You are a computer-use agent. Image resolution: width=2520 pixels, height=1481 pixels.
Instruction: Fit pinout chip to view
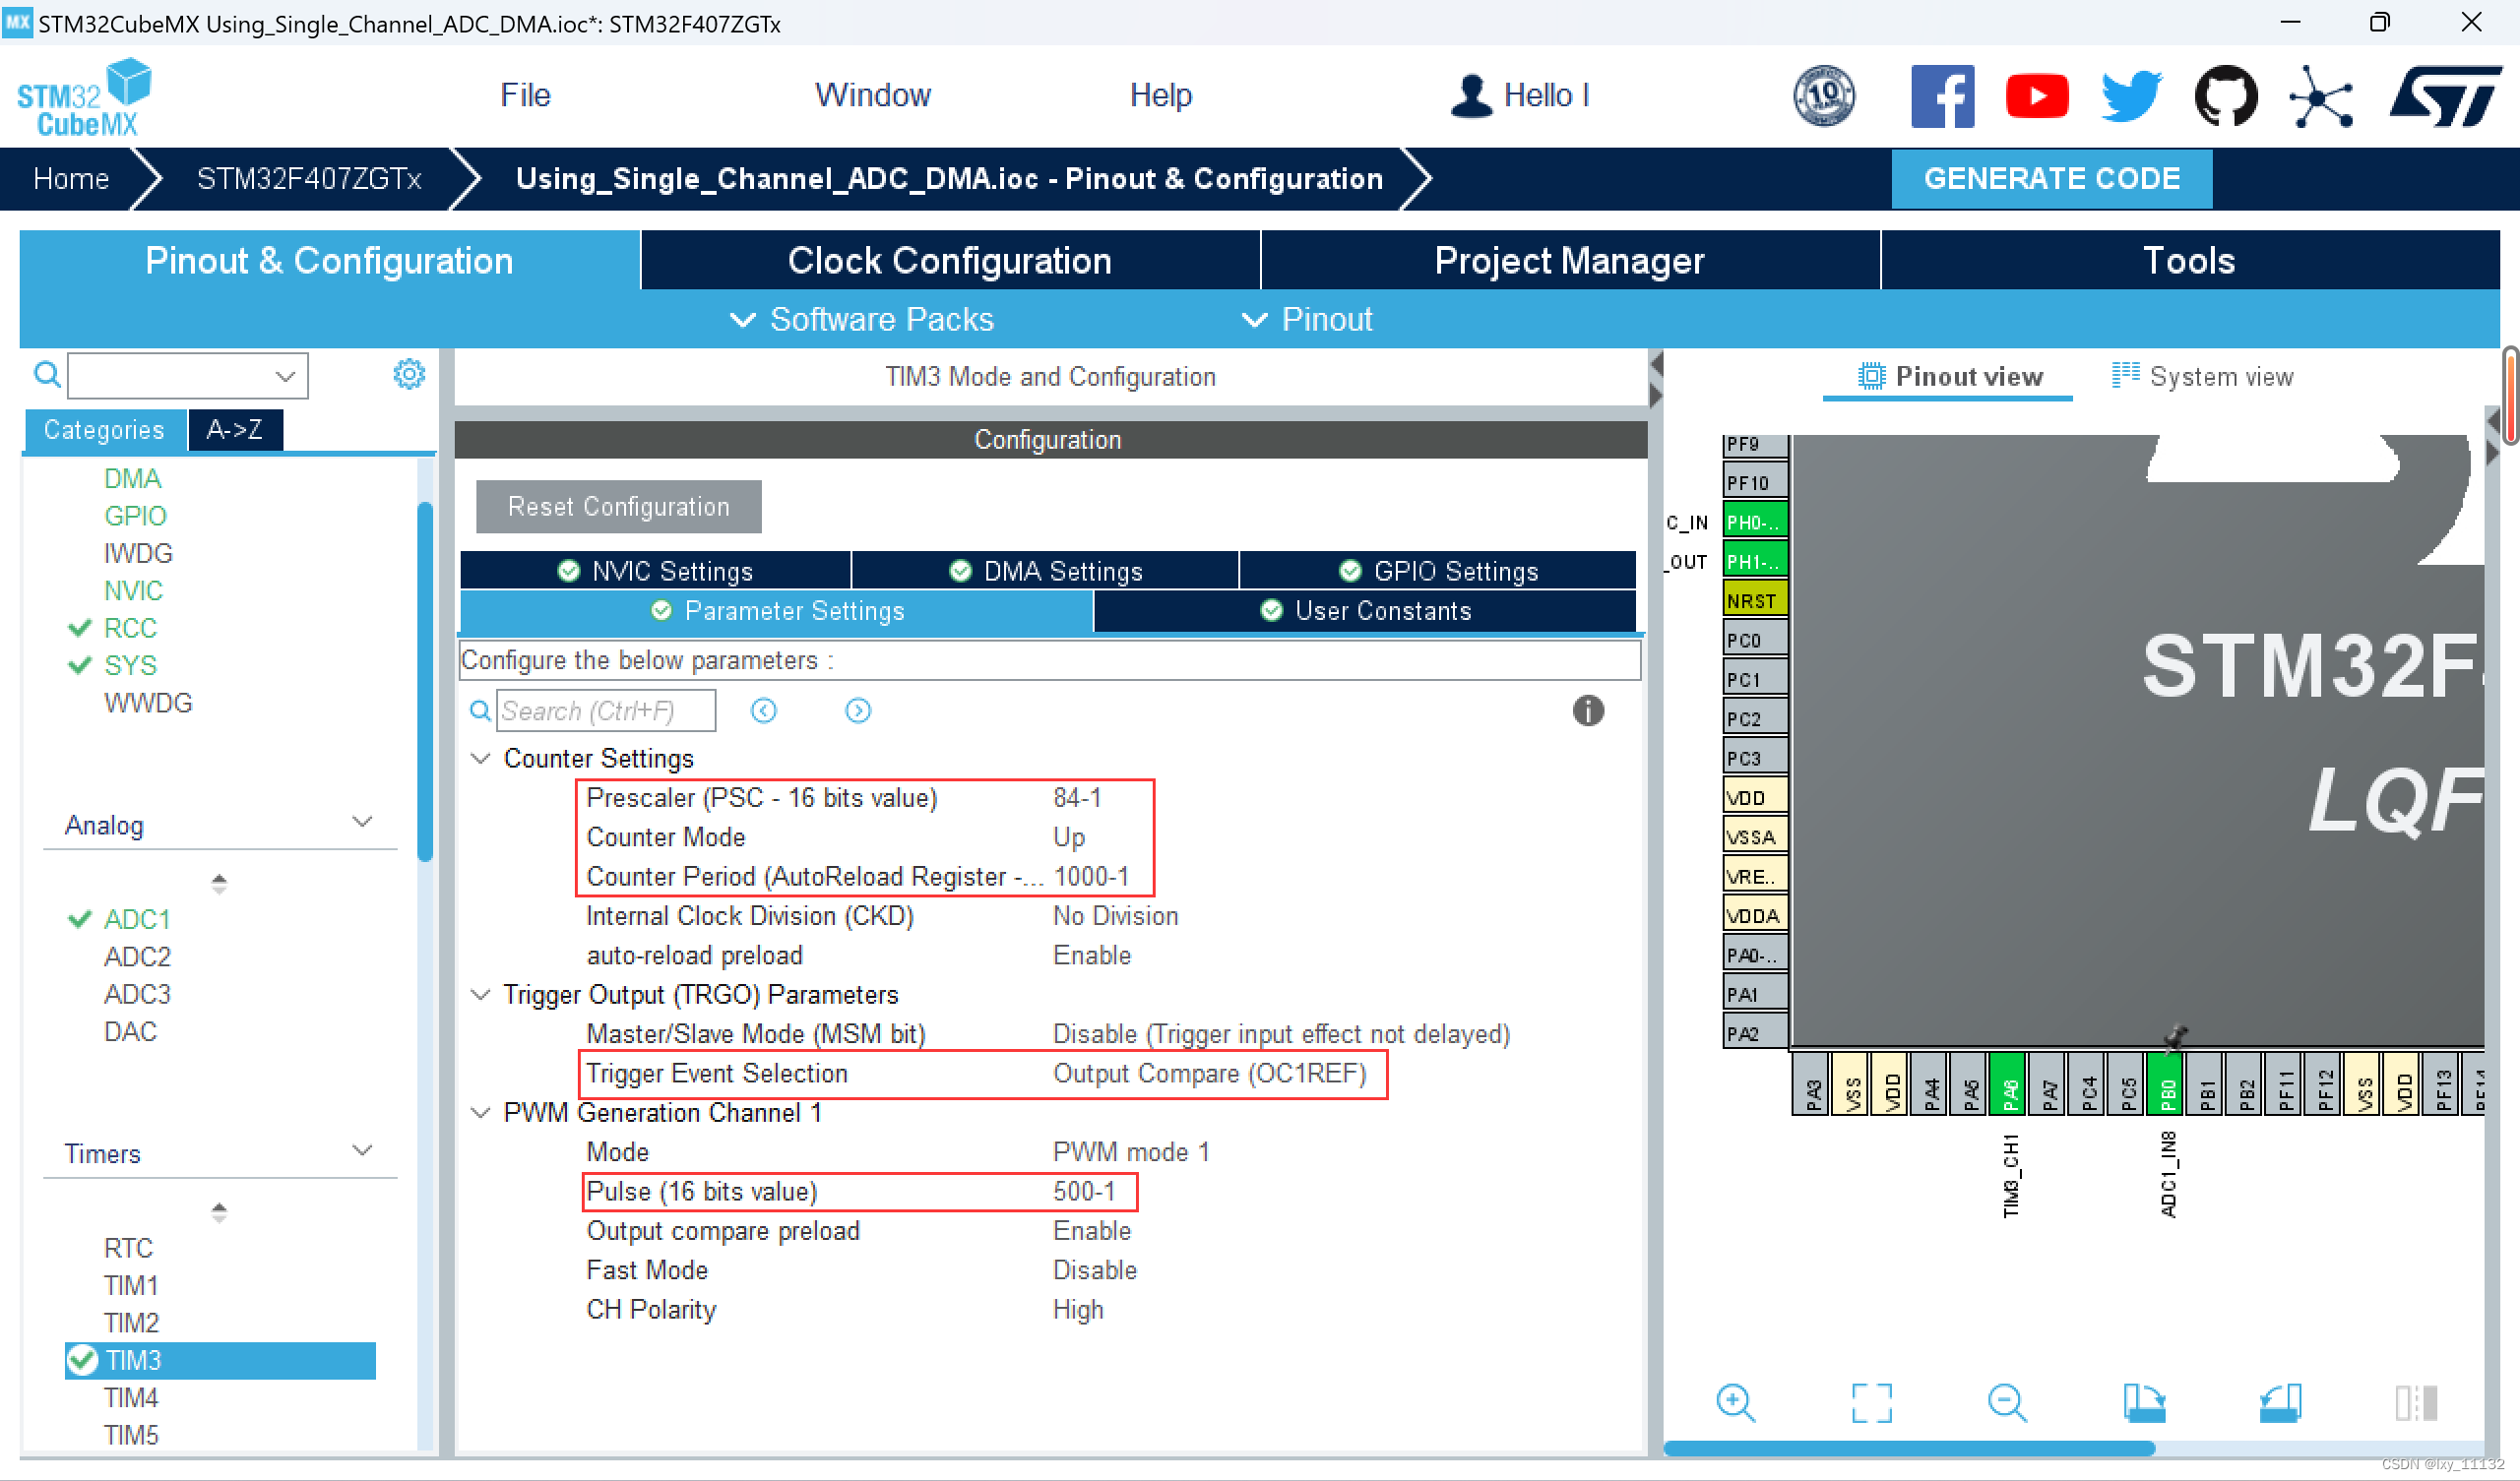1872,1403
